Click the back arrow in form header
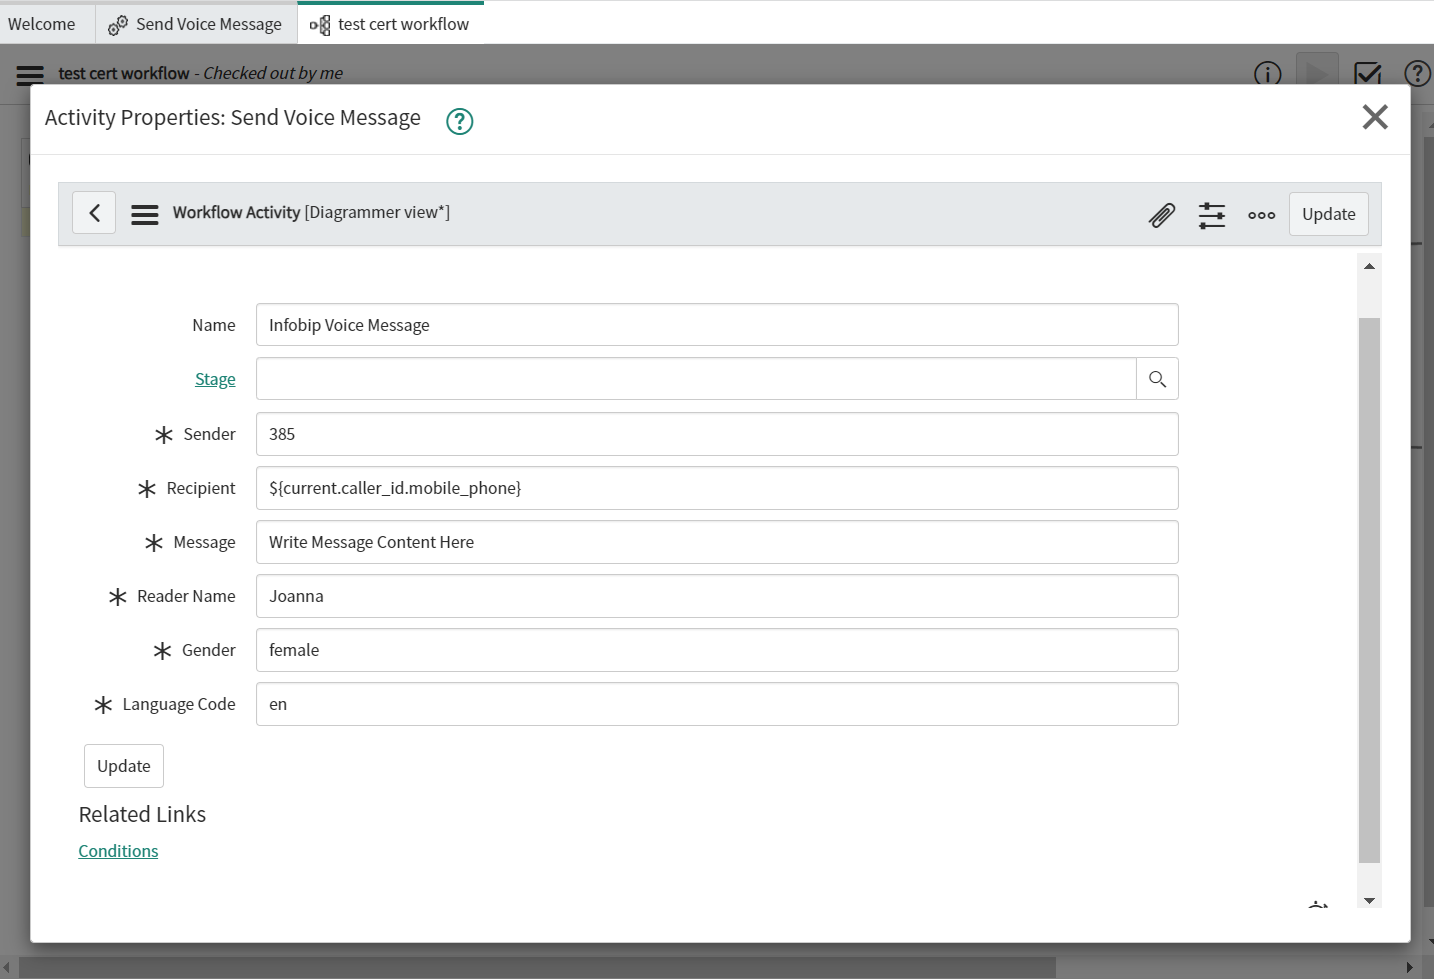The image size is (1434, 979). tap(94, 213)
